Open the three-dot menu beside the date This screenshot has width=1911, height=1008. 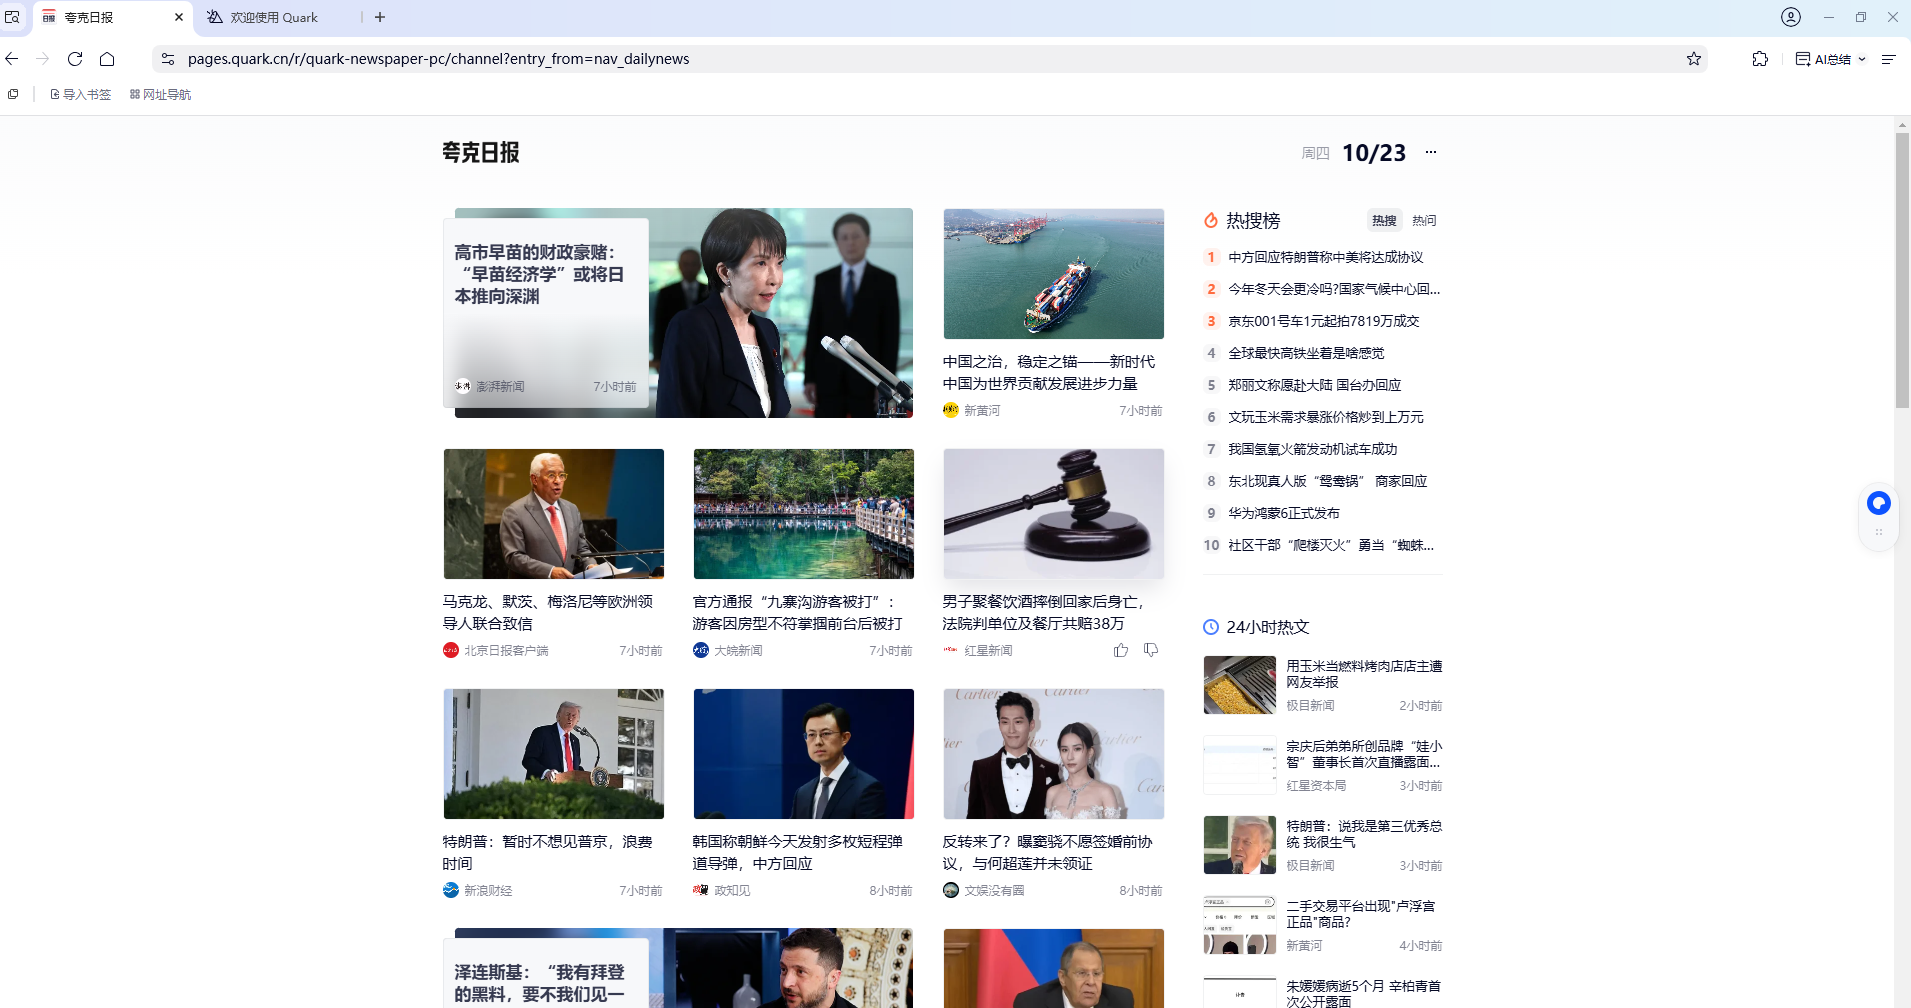coord(1431,152)
